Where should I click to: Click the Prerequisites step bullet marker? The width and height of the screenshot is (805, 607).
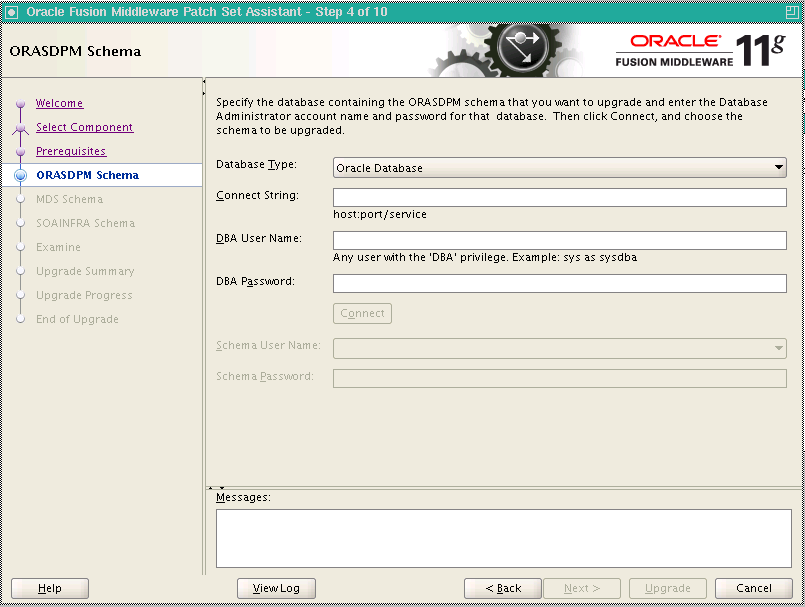pos(21,151)
